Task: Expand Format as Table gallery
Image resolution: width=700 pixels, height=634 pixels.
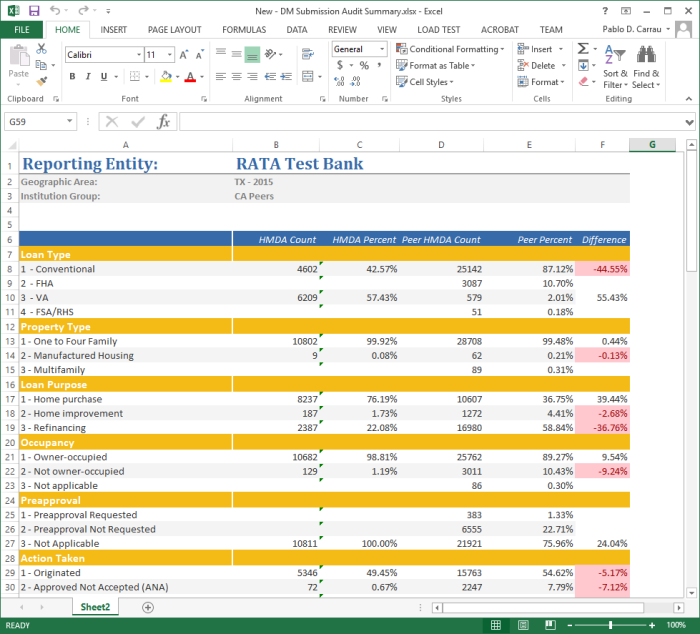Action: coord(435,66)
